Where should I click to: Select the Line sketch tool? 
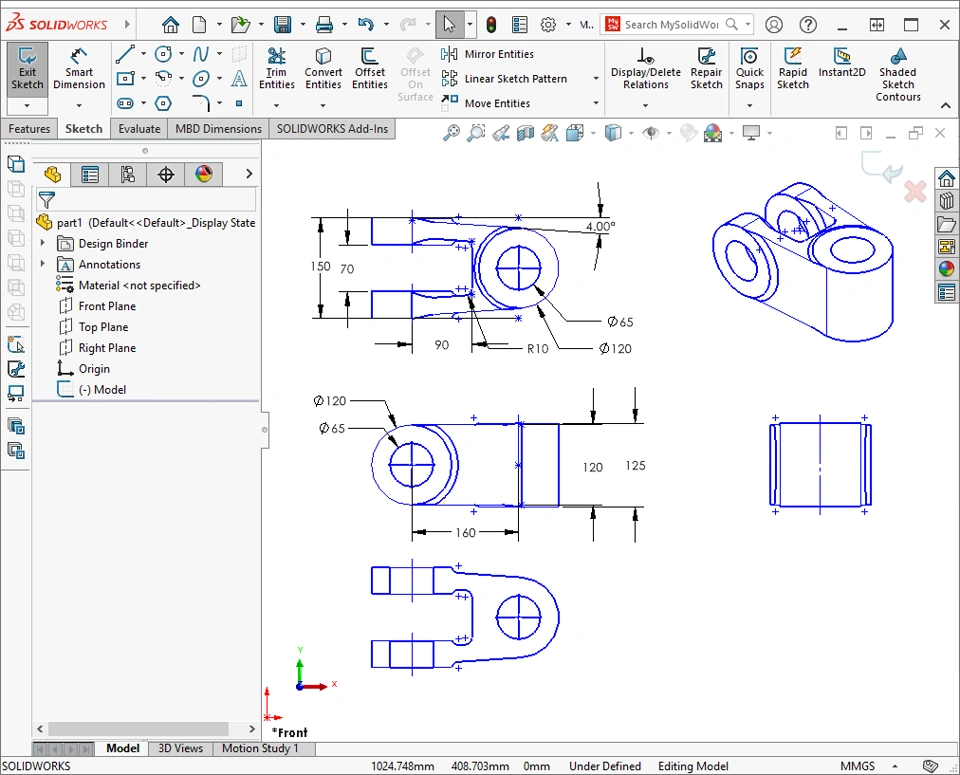click(124, 54)
